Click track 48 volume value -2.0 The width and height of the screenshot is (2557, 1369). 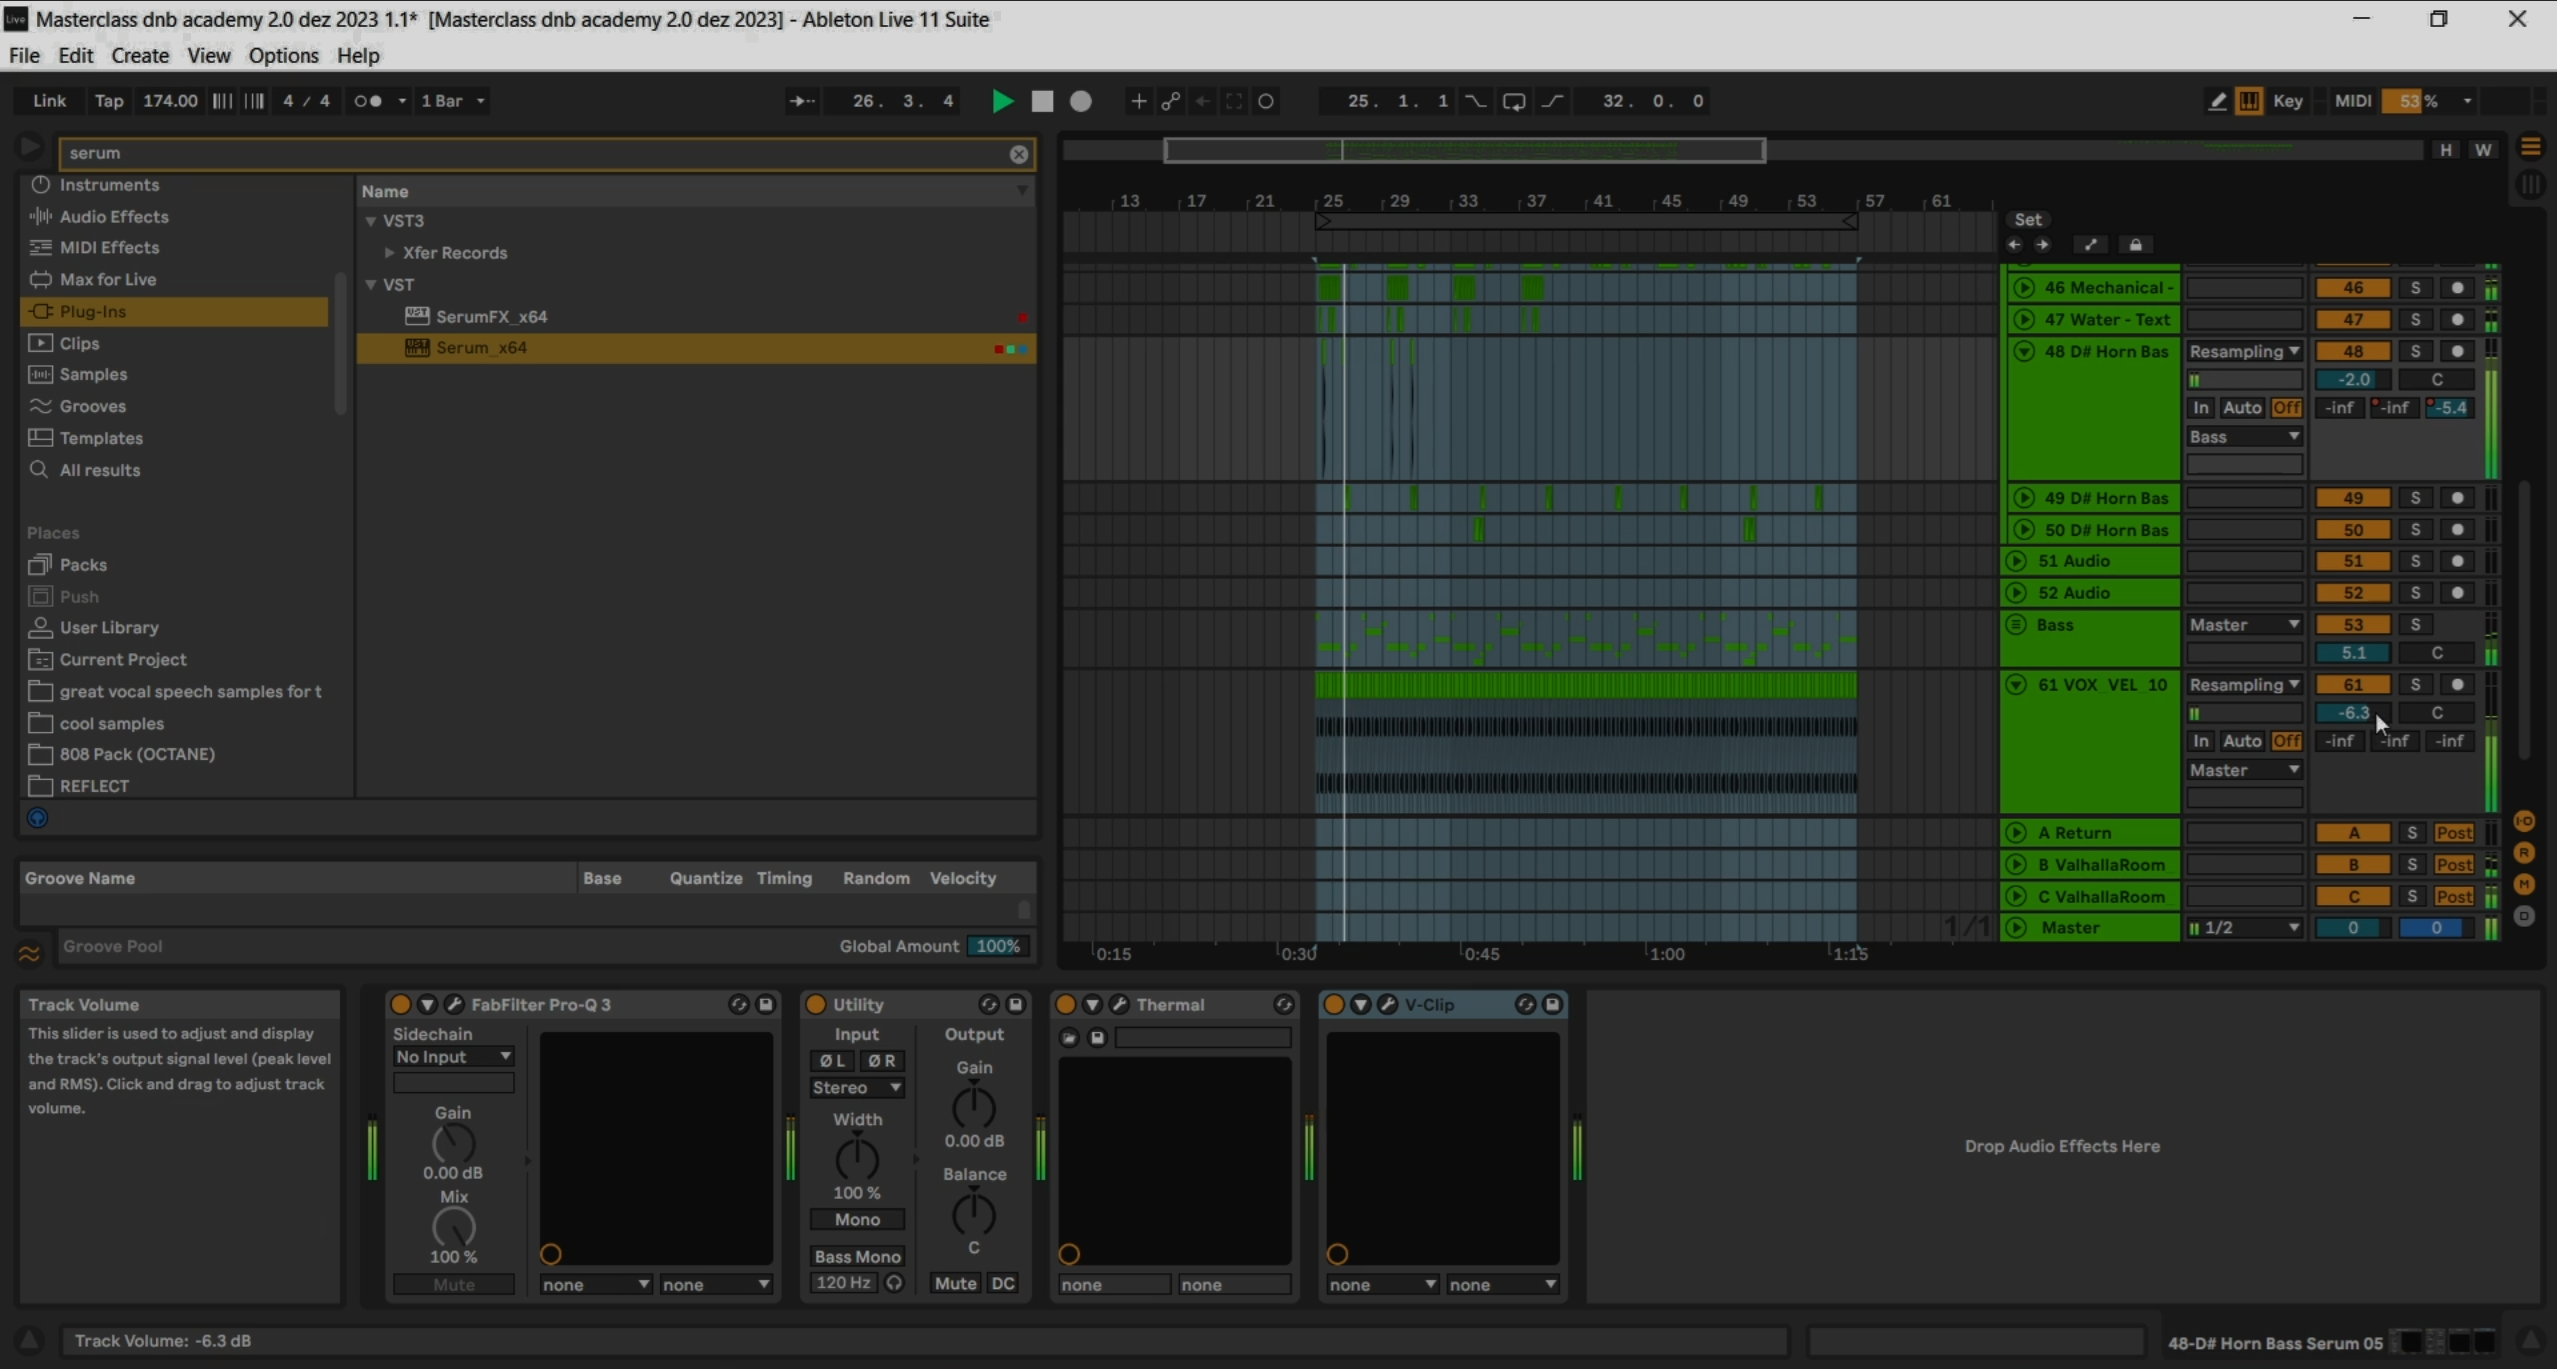2353,380
